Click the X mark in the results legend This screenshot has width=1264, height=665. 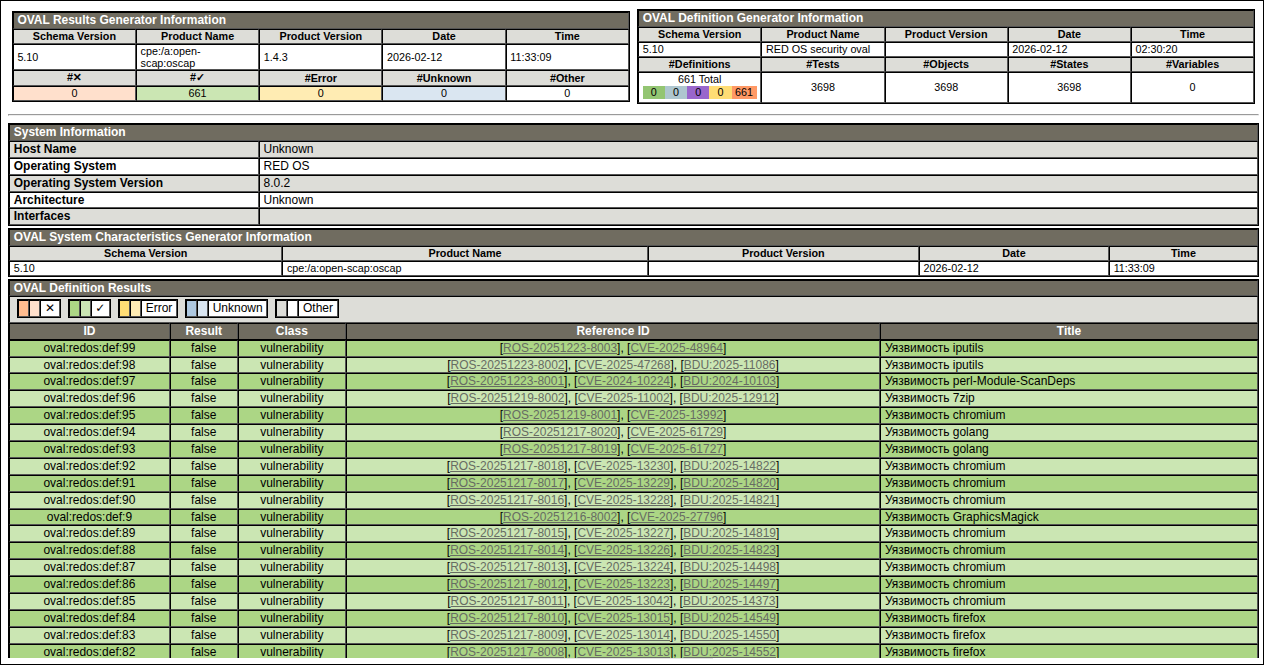coord(50,309)
